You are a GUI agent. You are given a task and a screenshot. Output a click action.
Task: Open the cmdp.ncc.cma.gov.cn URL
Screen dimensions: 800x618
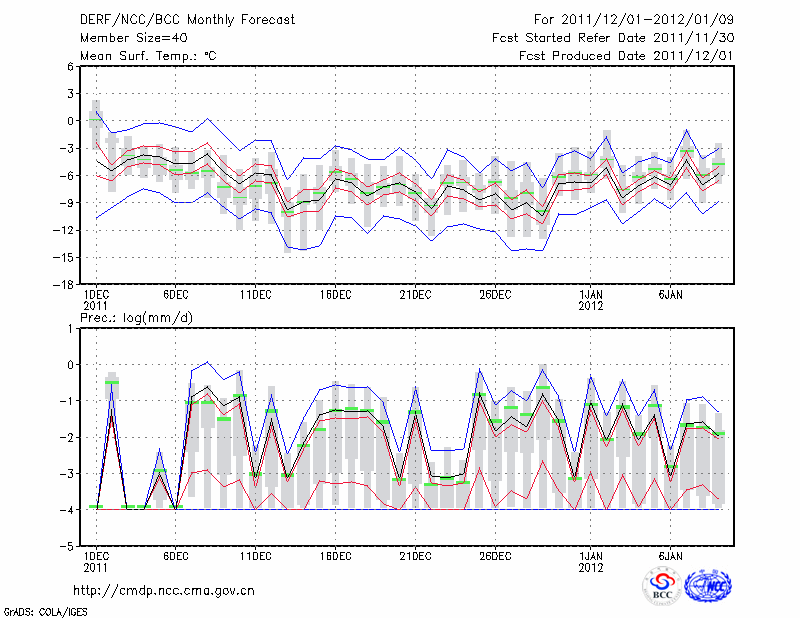164,590
